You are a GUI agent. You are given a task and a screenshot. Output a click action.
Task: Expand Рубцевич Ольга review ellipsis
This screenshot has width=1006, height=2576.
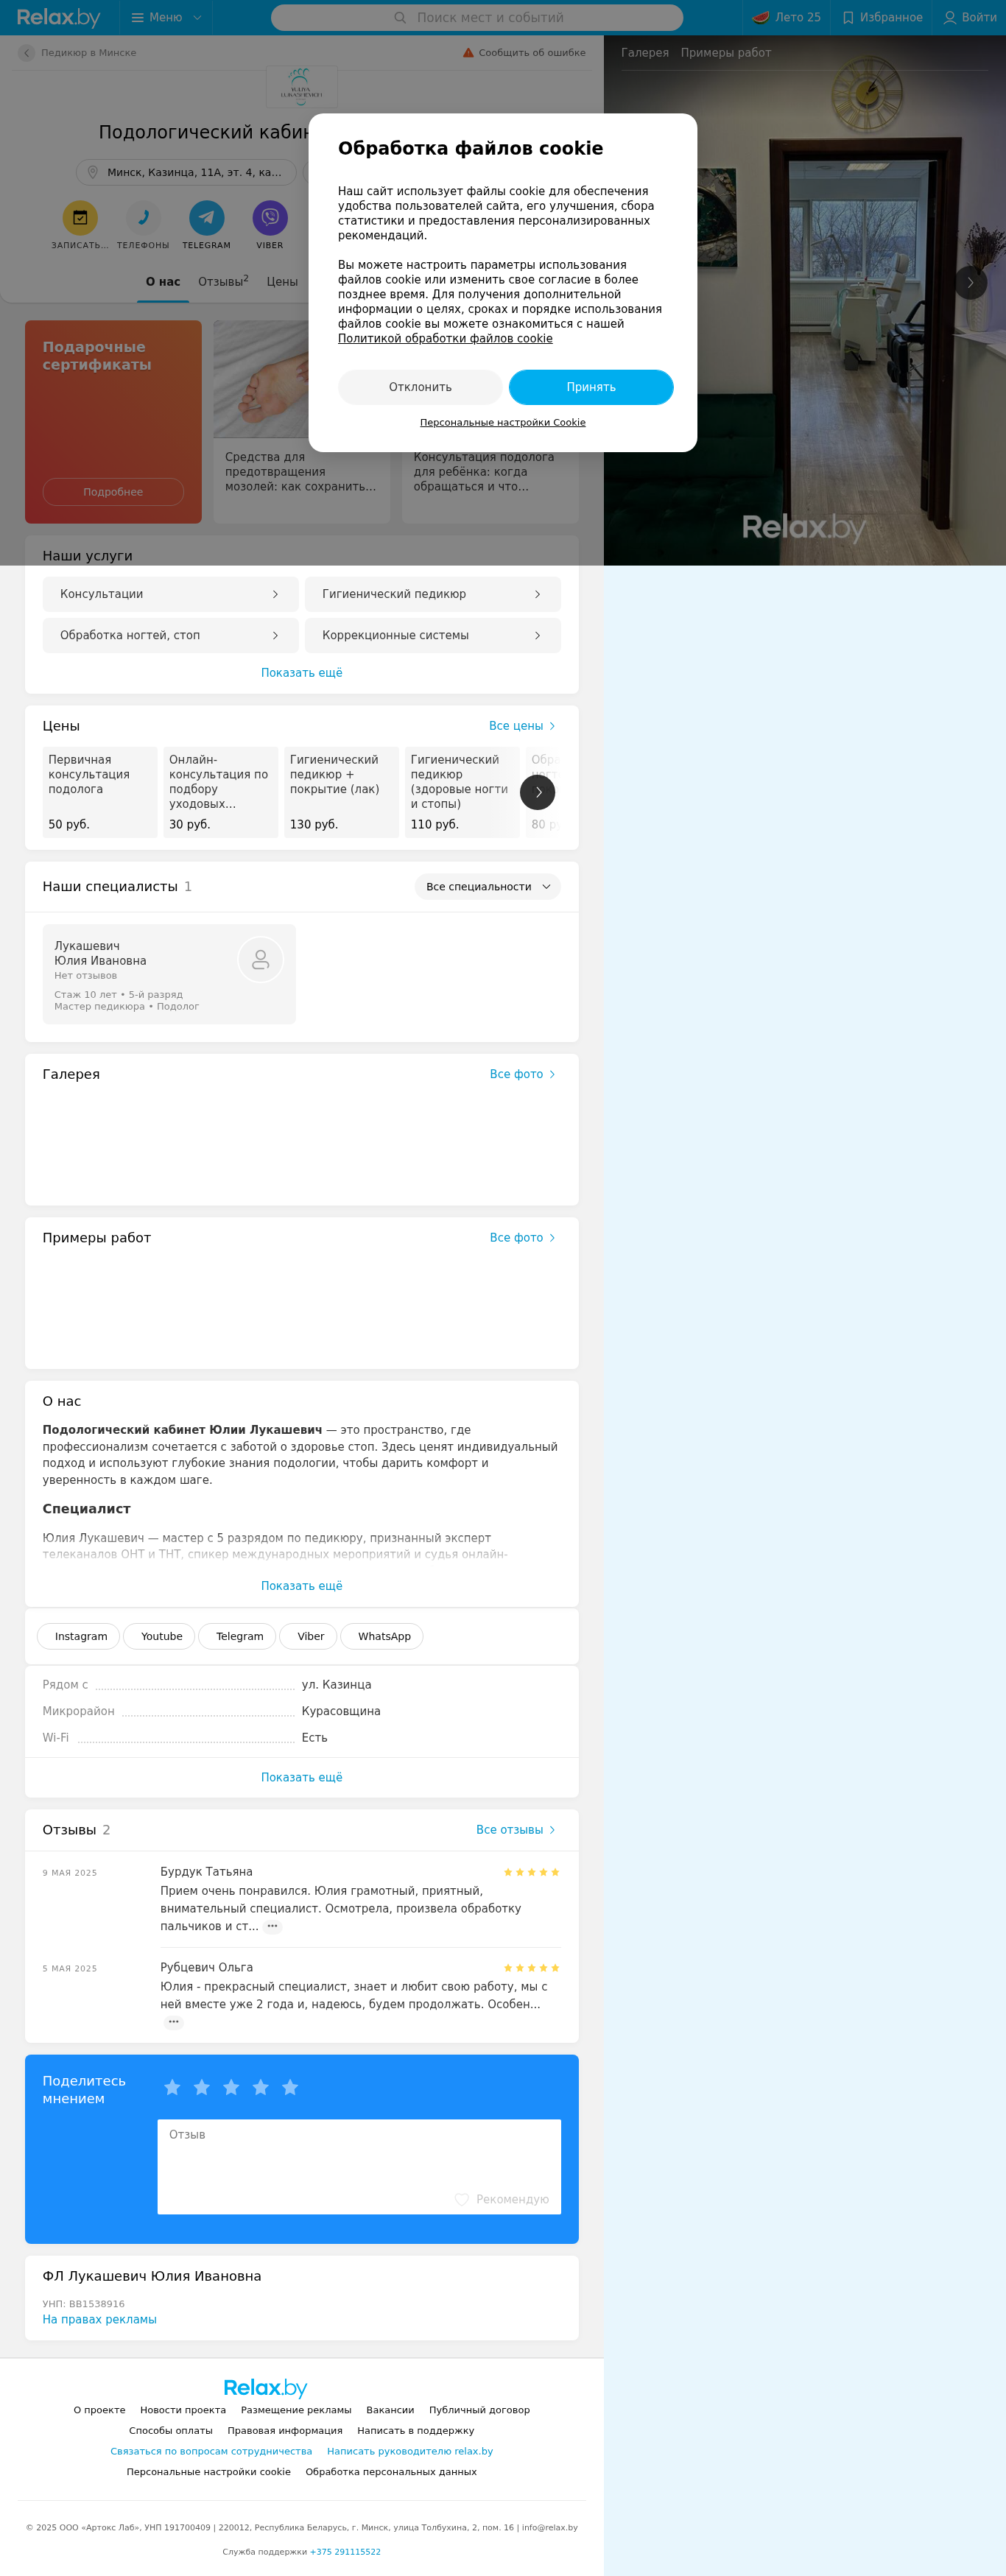pyautogui.click(x=174, y=2022)
